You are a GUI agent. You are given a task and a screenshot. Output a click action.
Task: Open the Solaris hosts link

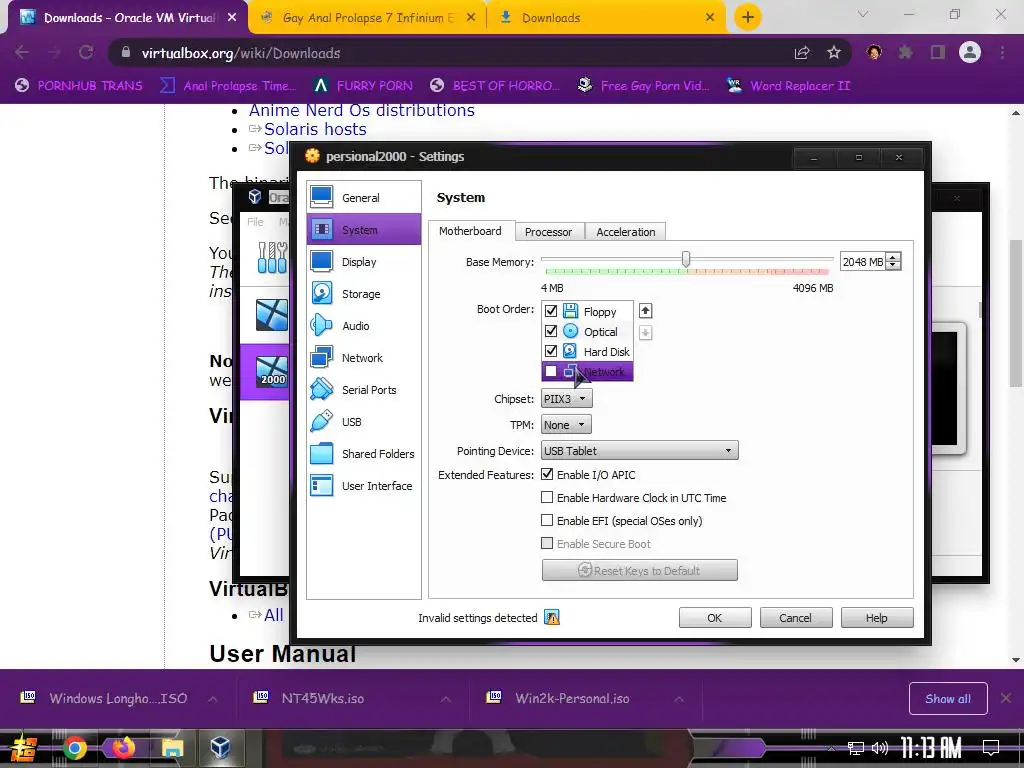click(315, 129)
